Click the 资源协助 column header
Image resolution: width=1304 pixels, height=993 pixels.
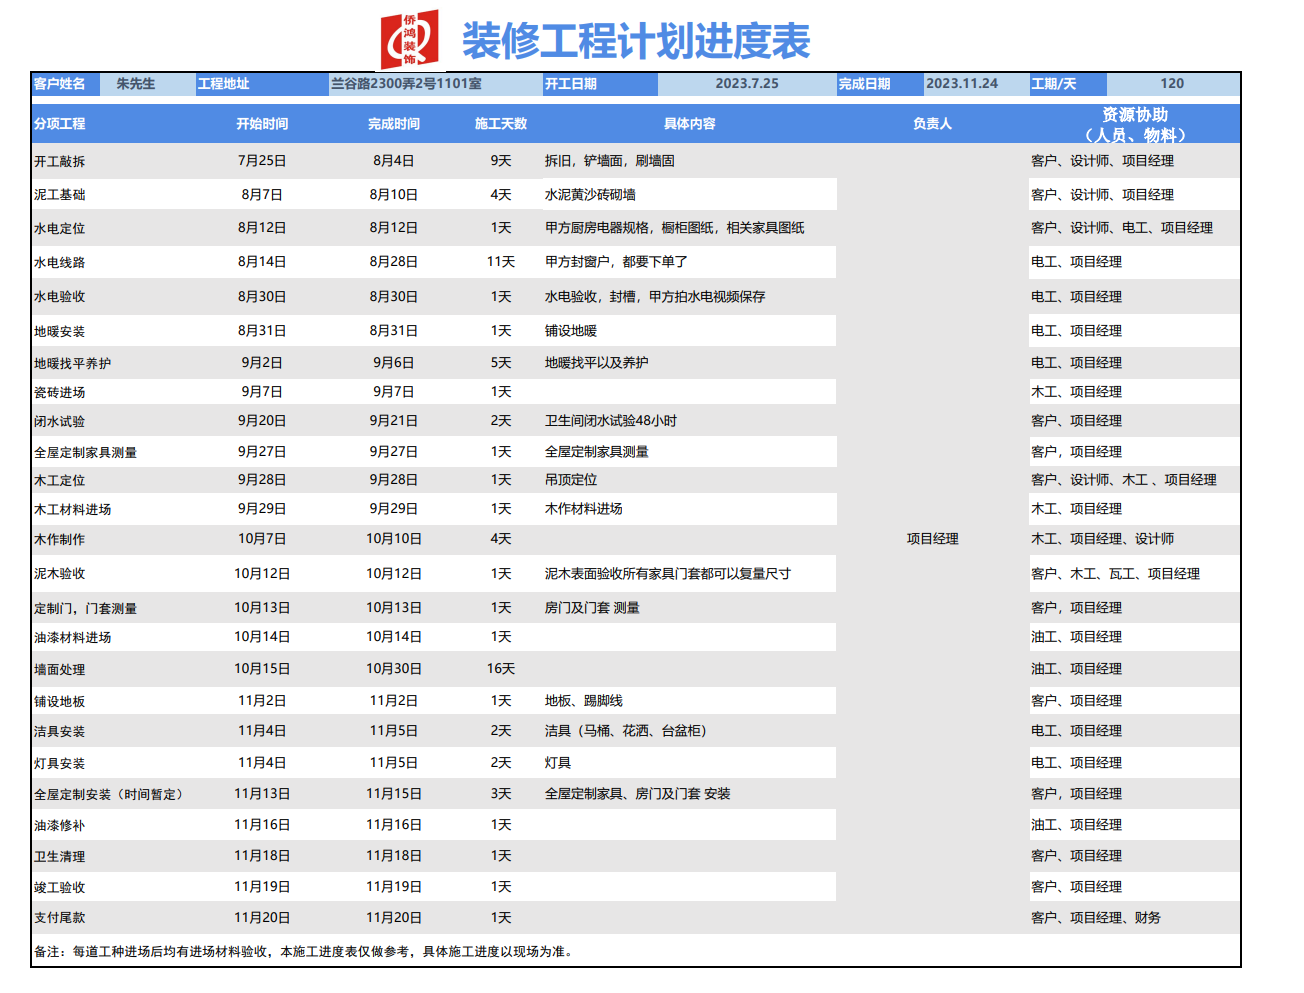[x=1134, y=125]
